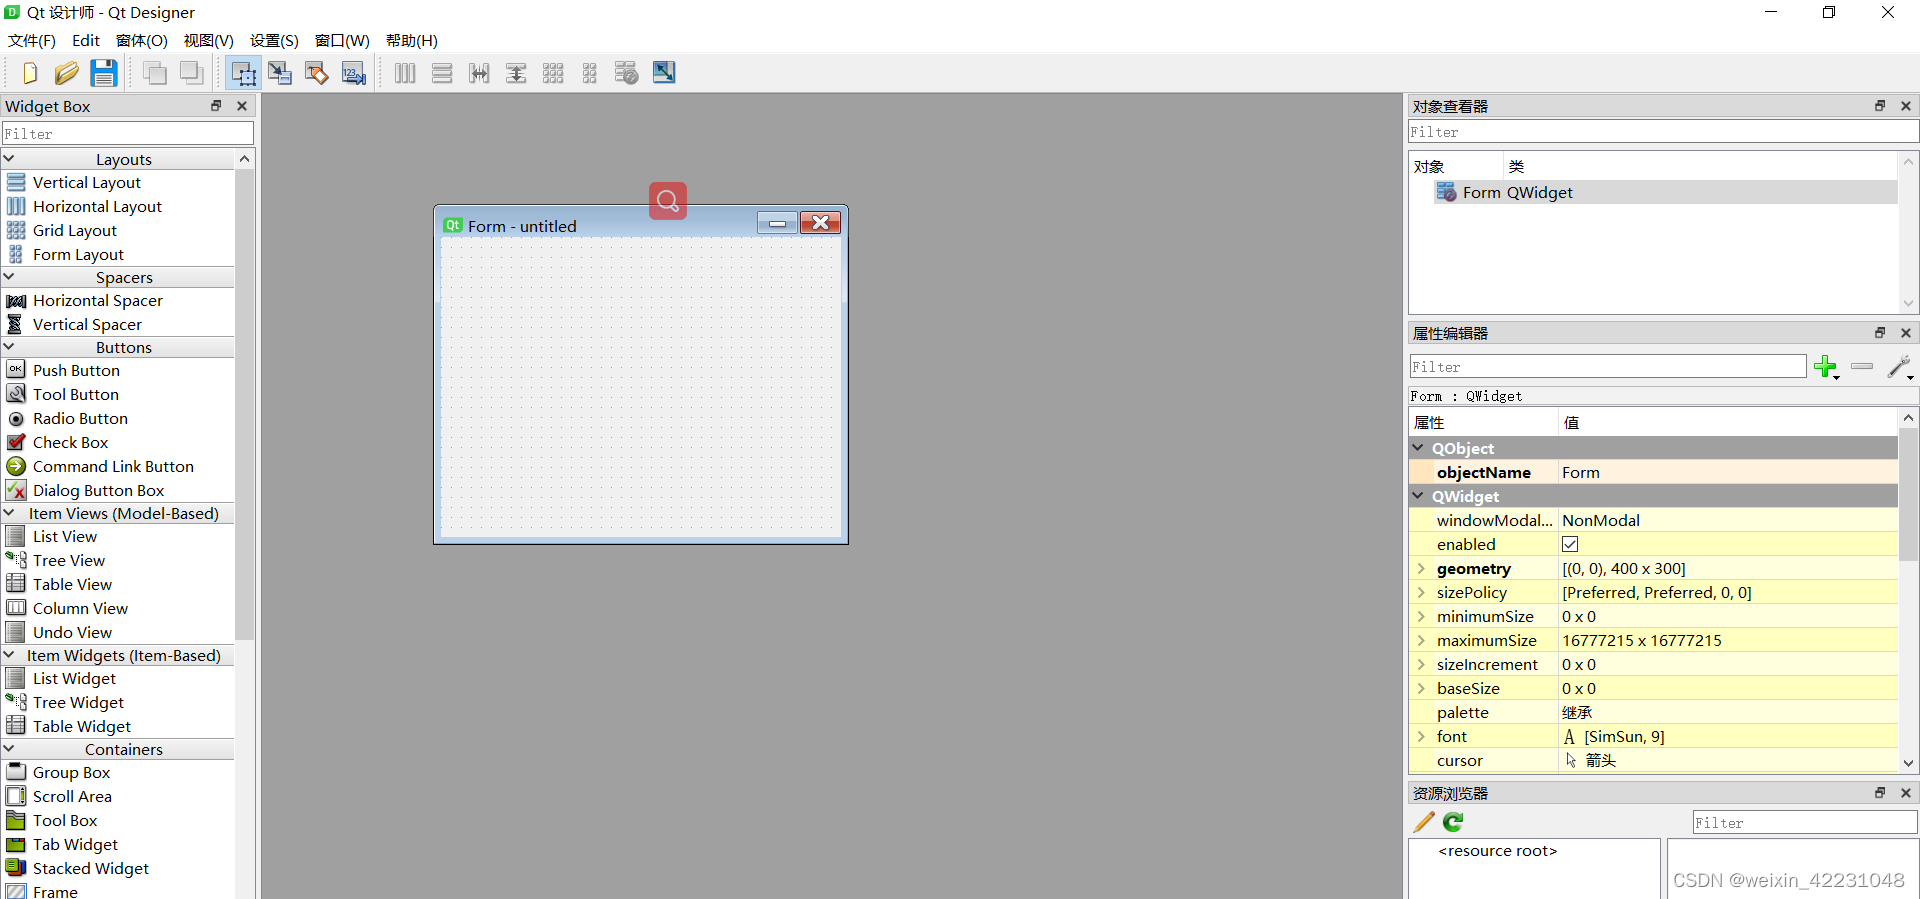Select the Edit Widgets mode icon
The width and height of the screenshot is (1920, 899).
pyautogui.click(x=243, y=73)
